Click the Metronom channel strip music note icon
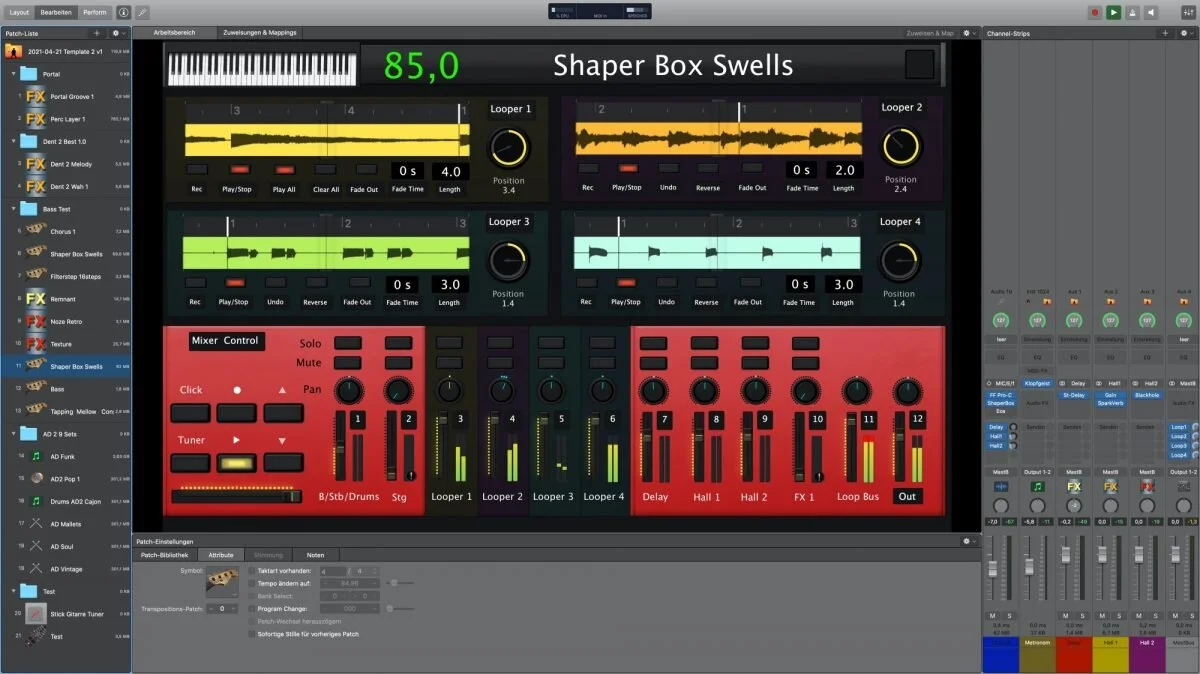1200x674 pixels. [1037, 486]
